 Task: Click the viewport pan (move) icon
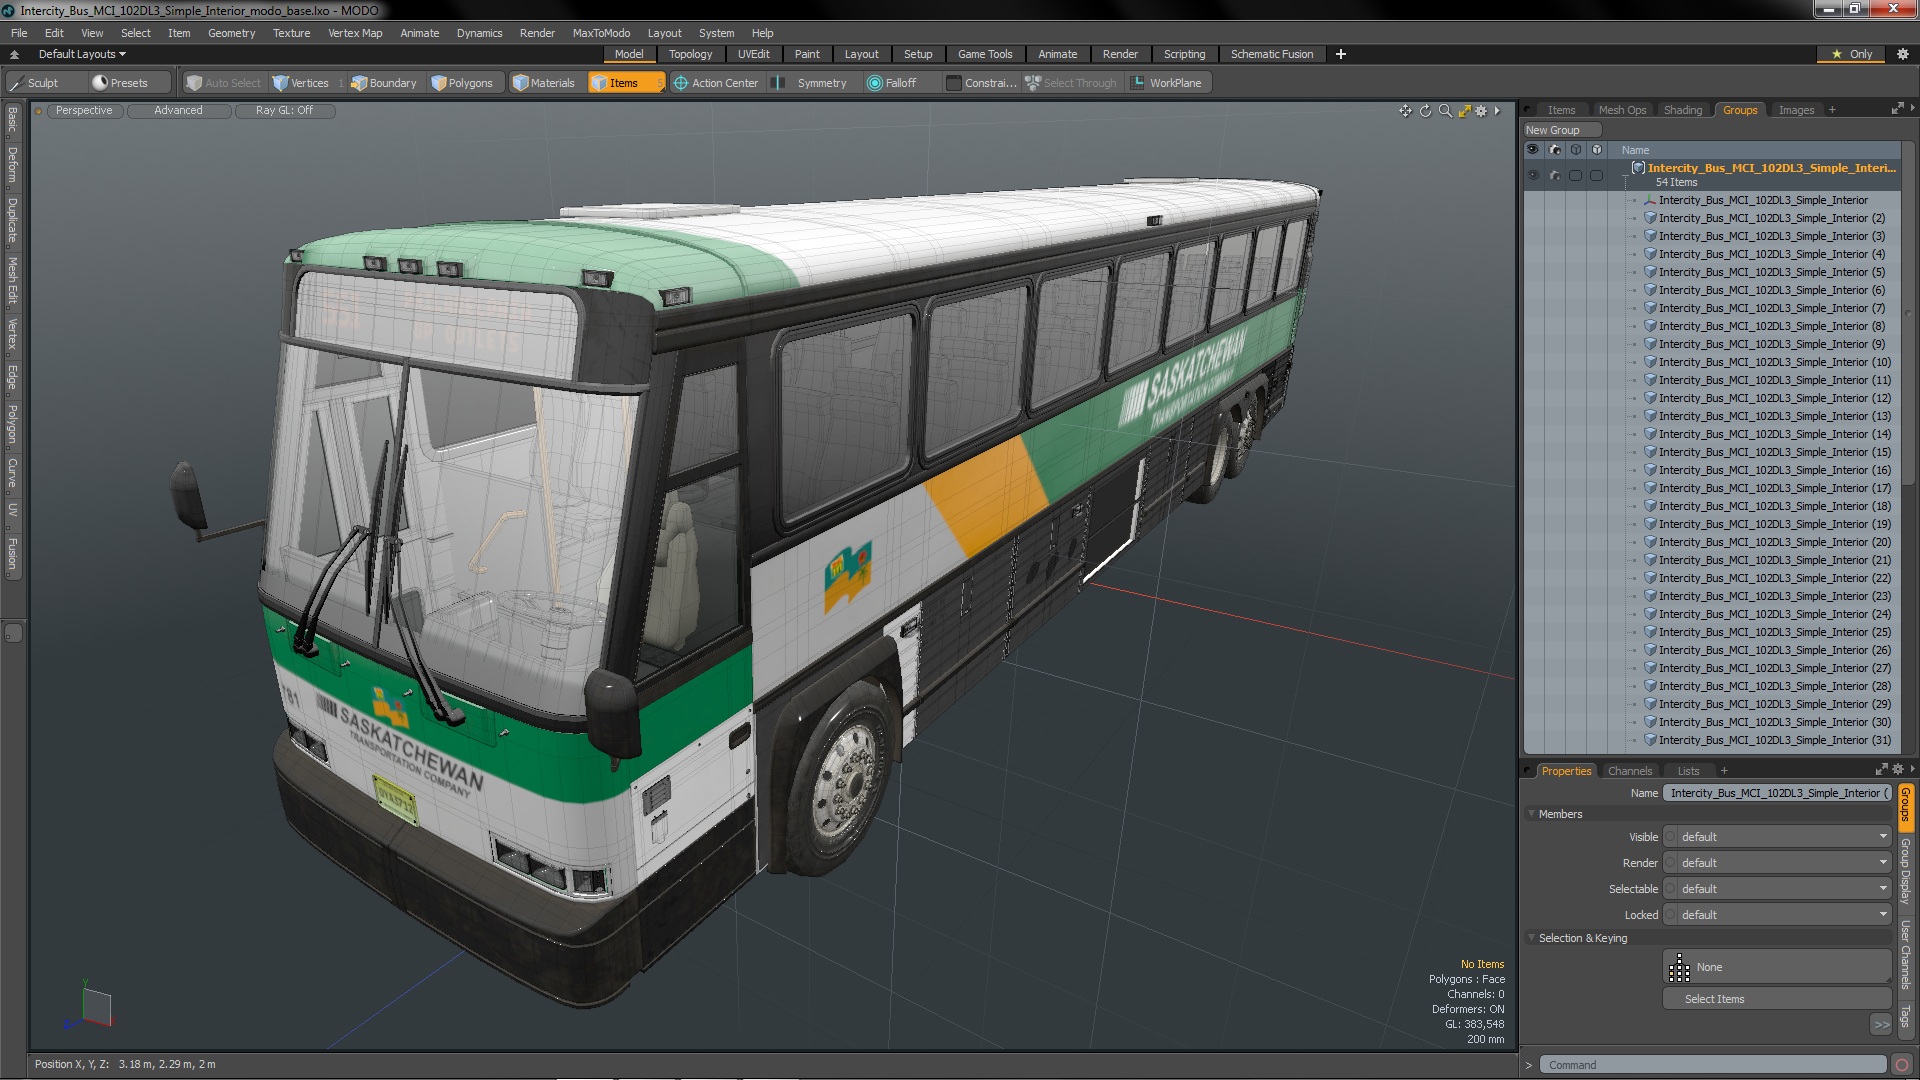coord(1405,111)
